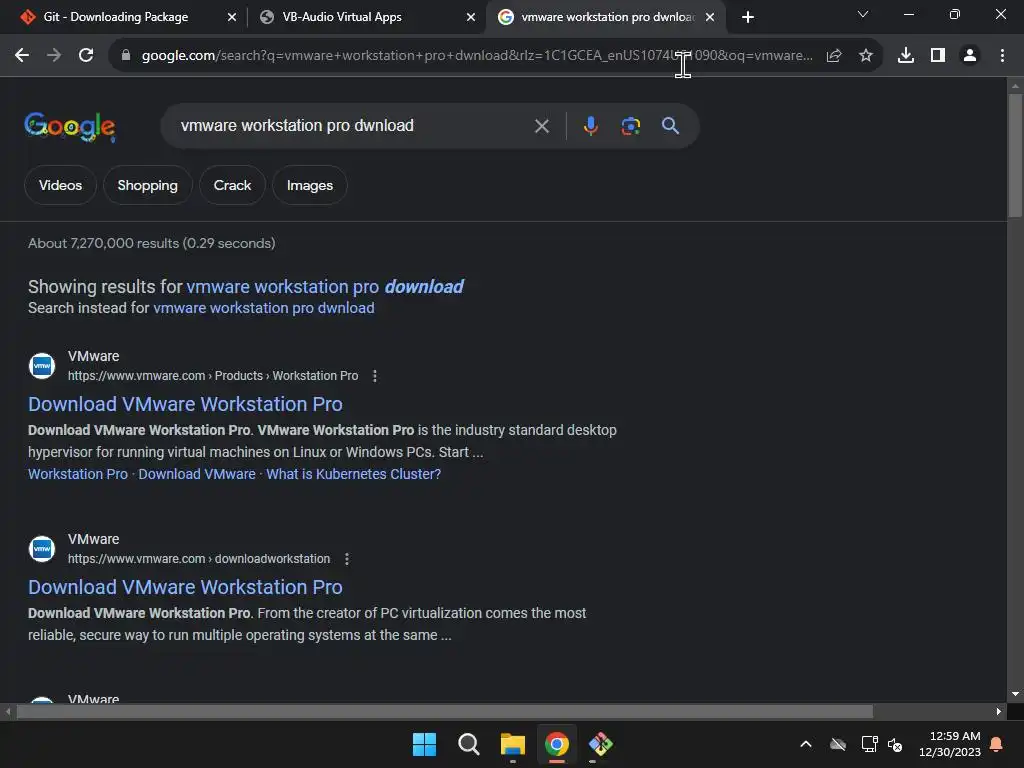Open the clock and calendar flyout
This screenshot has width=1024, height=768.
(x=950, y=744)
